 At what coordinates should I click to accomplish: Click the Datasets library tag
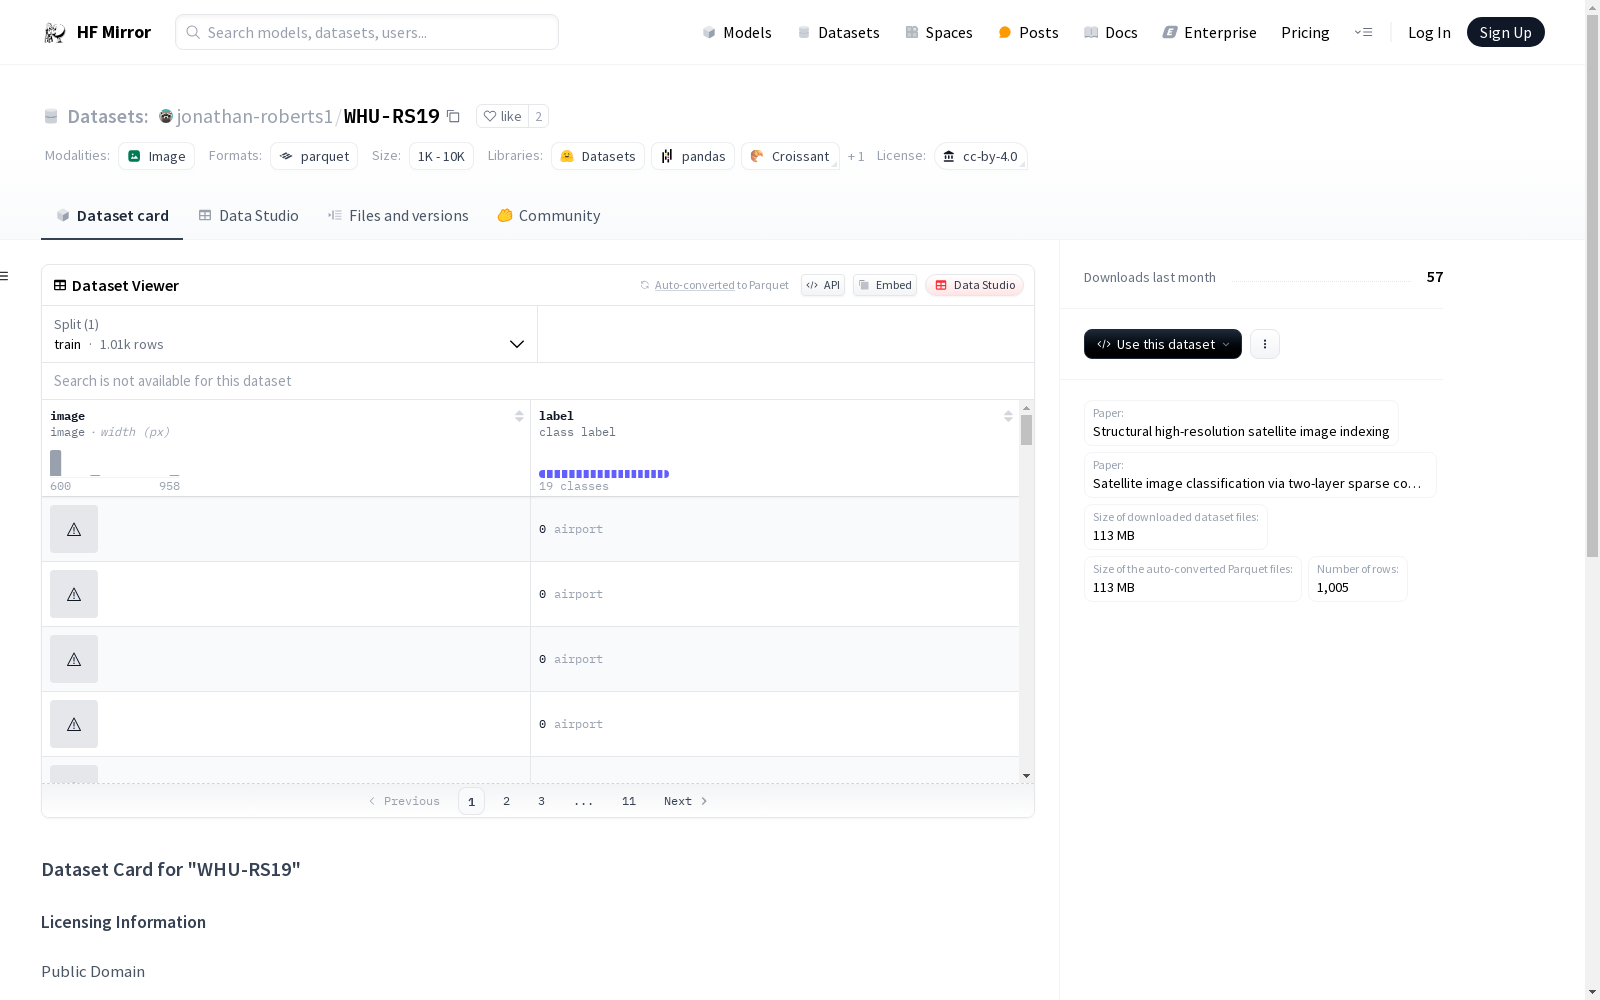click(598, 156)
